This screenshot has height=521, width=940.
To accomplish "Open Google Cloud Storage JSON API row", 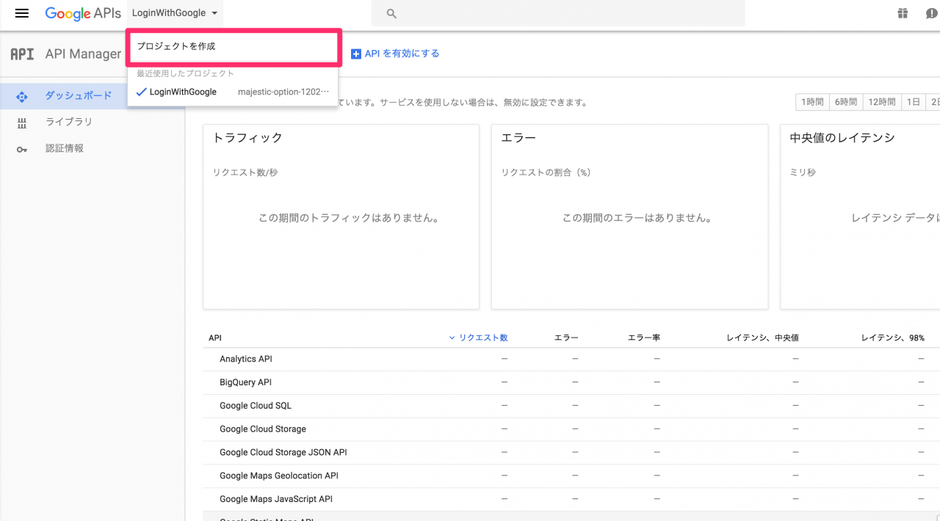I will (571, 453).
